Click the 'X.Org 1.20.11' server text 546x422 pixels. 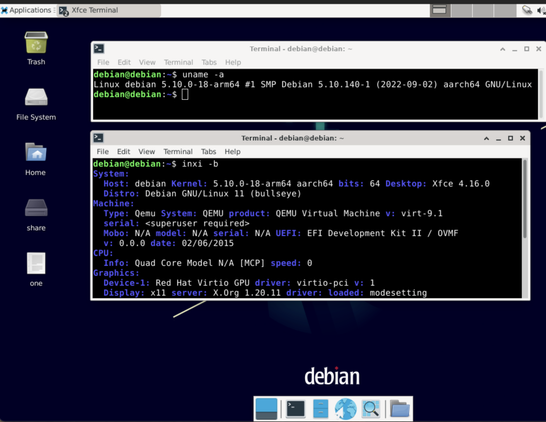click(x=247, y=293)
